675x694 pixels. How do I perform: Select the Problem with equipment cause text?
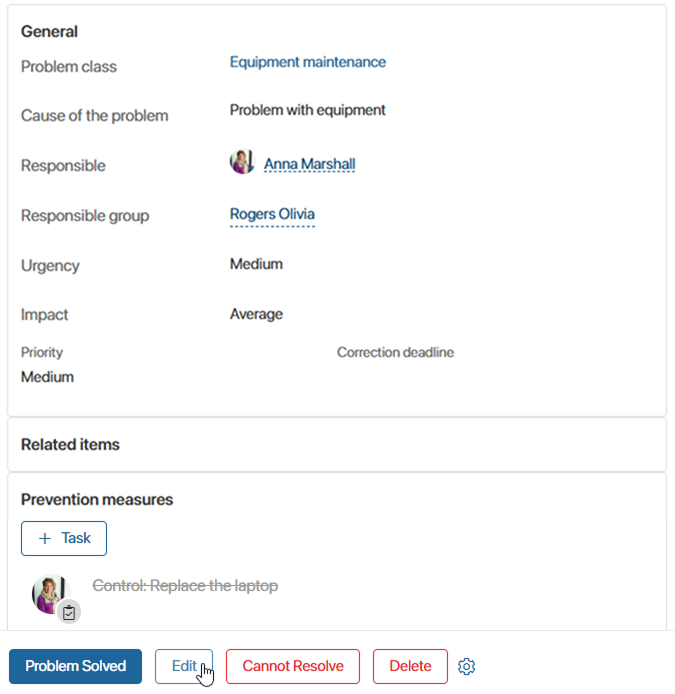[x=308, y=110]
